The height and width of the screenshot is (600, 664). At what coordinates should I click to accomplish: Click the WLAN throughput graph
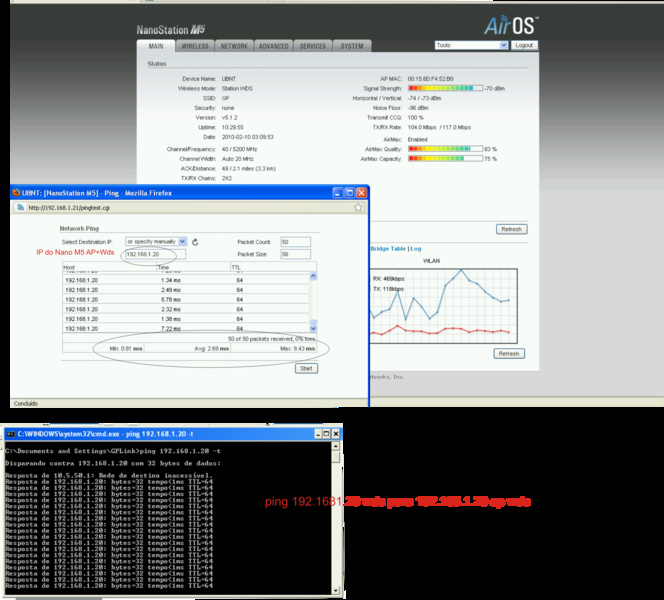click(443, 306)
